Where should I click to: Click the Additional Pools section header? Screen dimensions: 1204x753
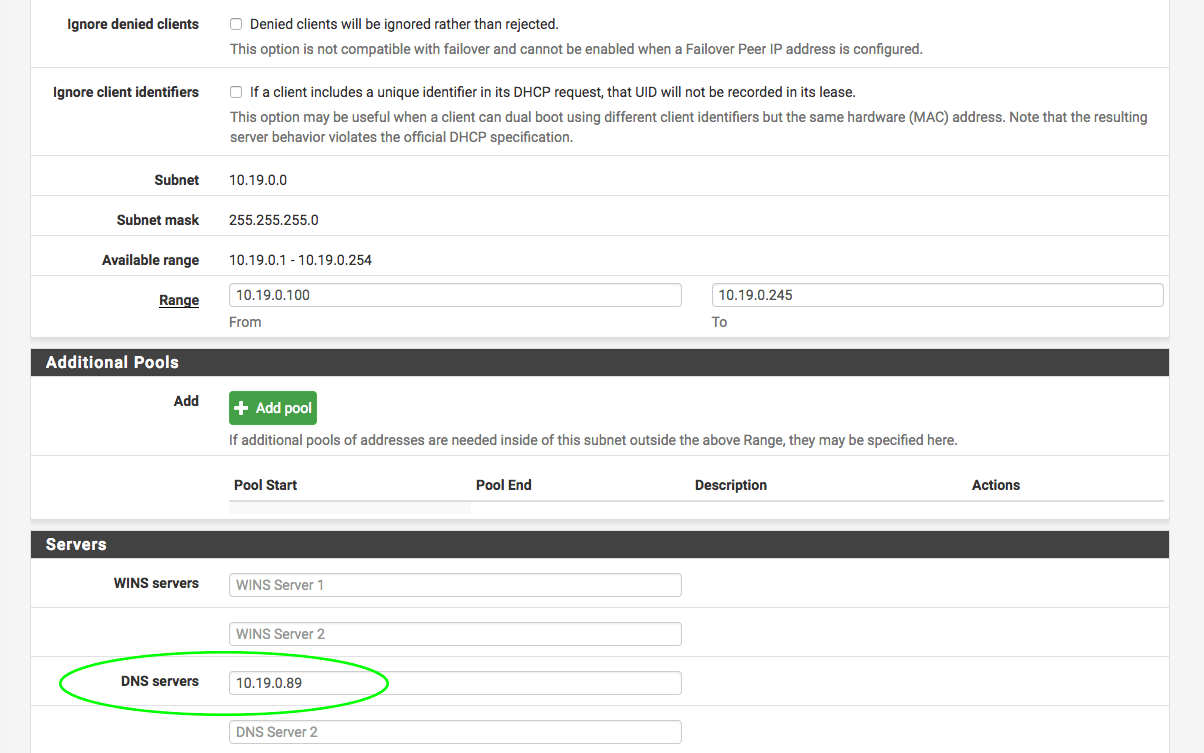(x=112, y=362)
